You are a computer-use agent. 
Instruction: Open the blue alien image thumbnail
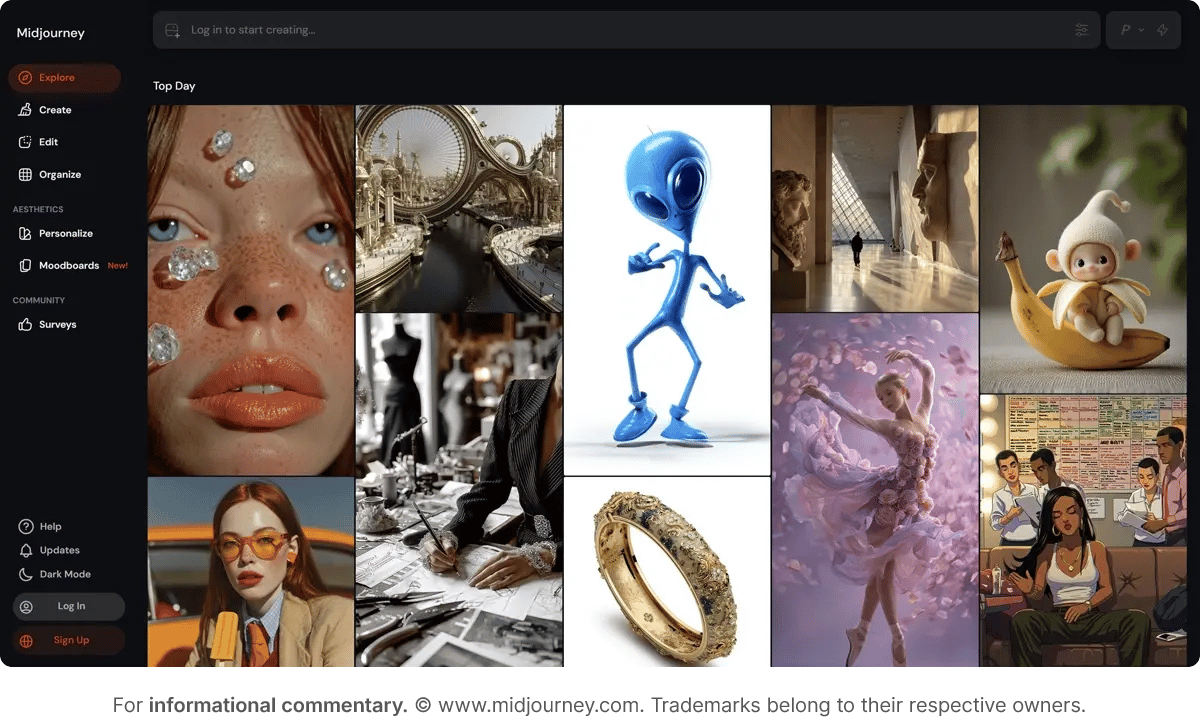click(x=666, y=288)
